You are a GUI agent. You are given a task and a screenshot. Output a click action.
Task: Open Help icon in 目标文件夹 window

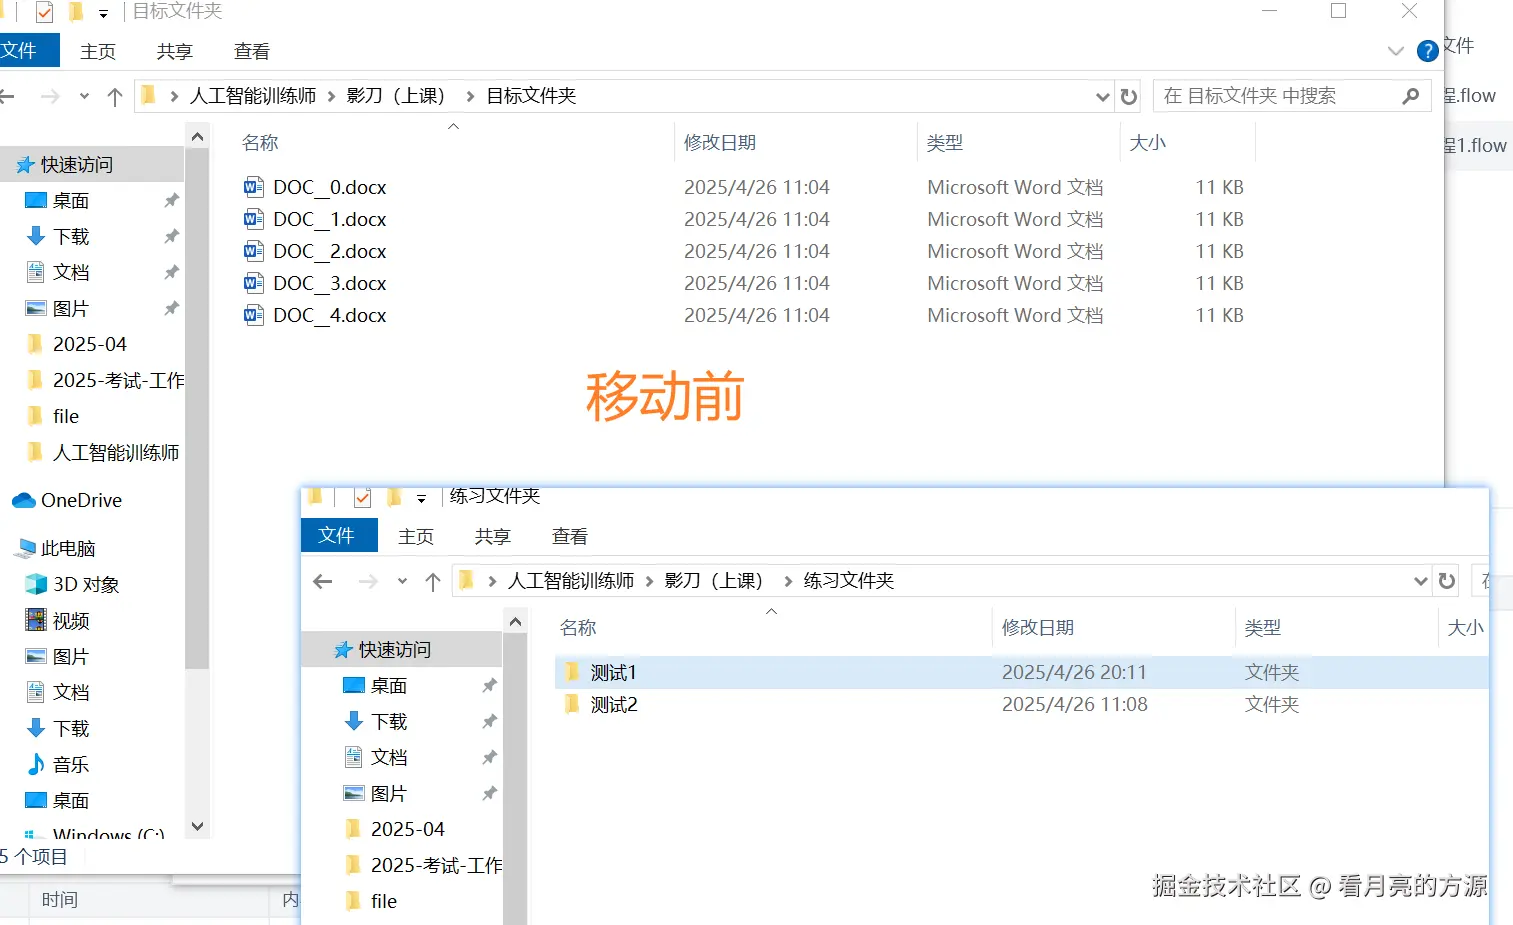click(x=1428, y=51)
